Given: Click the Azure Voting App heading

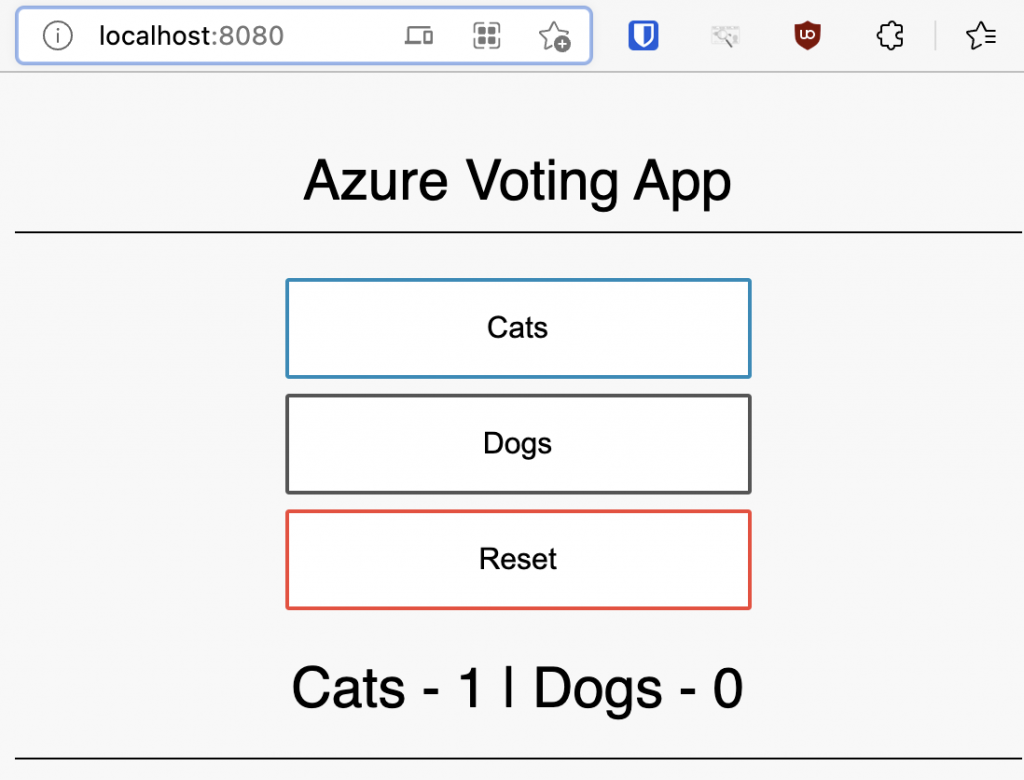Looking at the screenshot, I should point(517,181).
